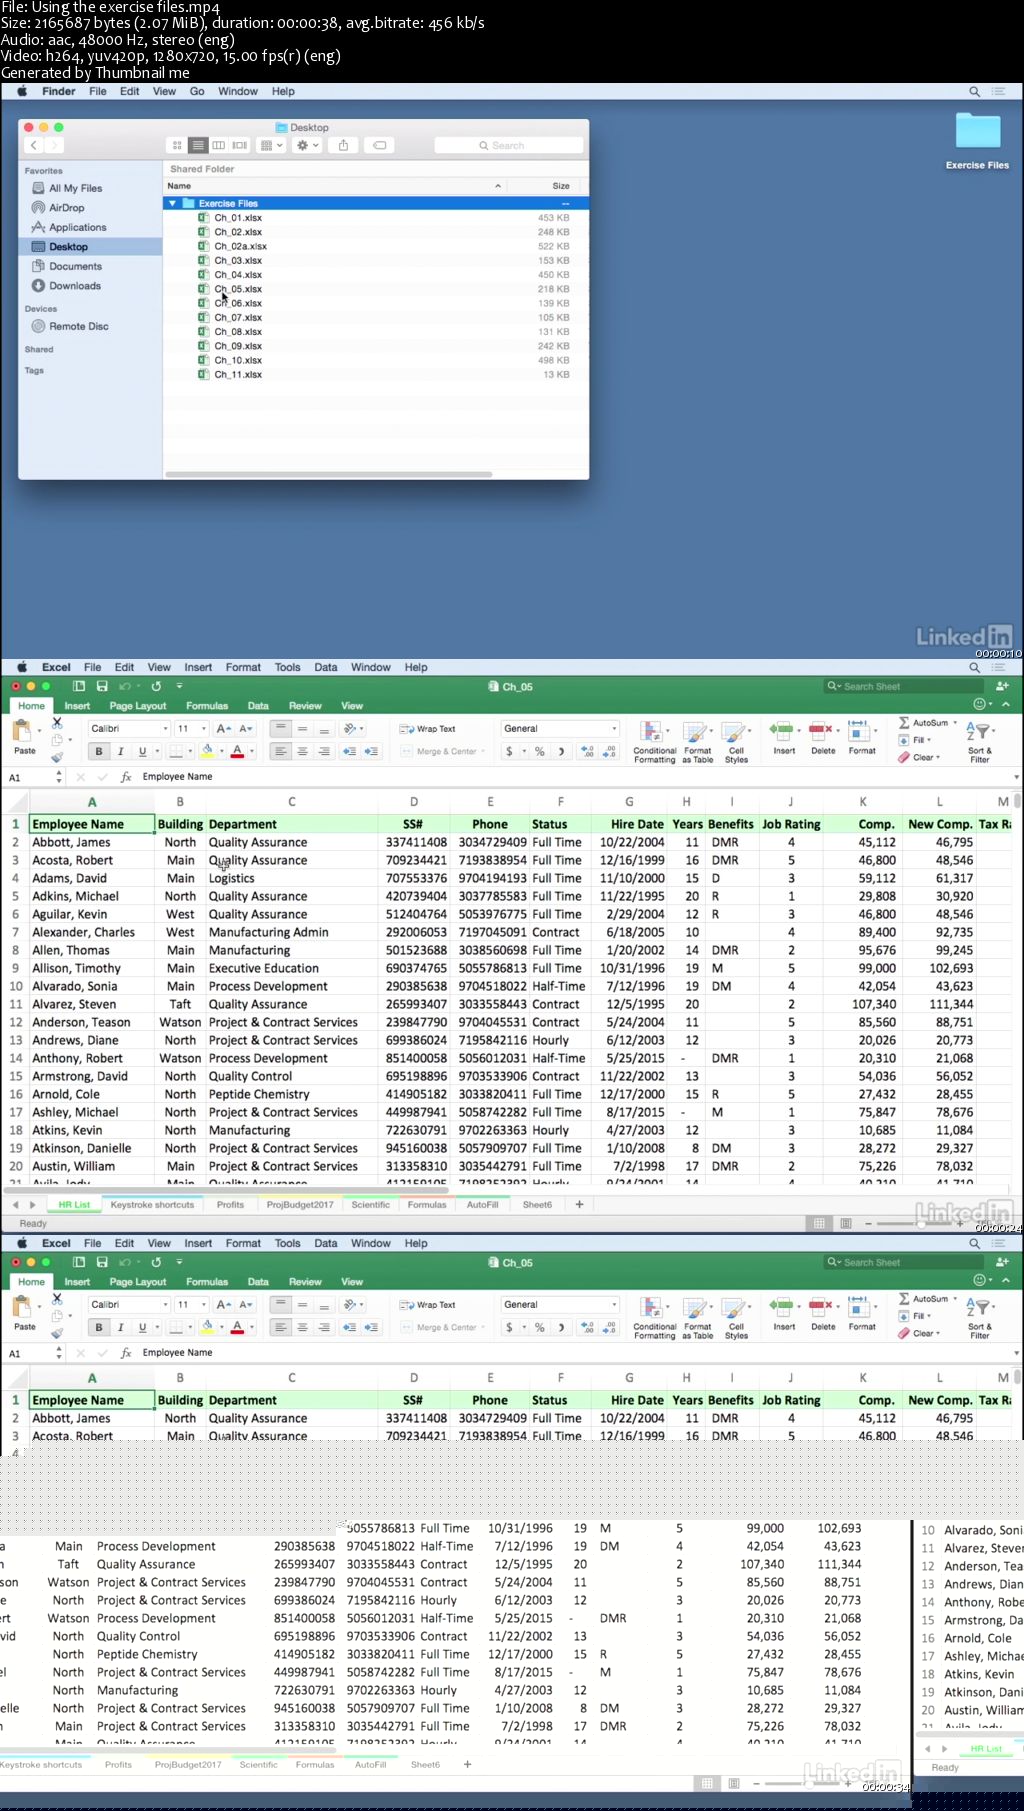This screenshot has width=1024, height=1811.
Task: Open Borders dropdown arrow in 00:00:24 Excel frame
Action: tap(191, 752)
